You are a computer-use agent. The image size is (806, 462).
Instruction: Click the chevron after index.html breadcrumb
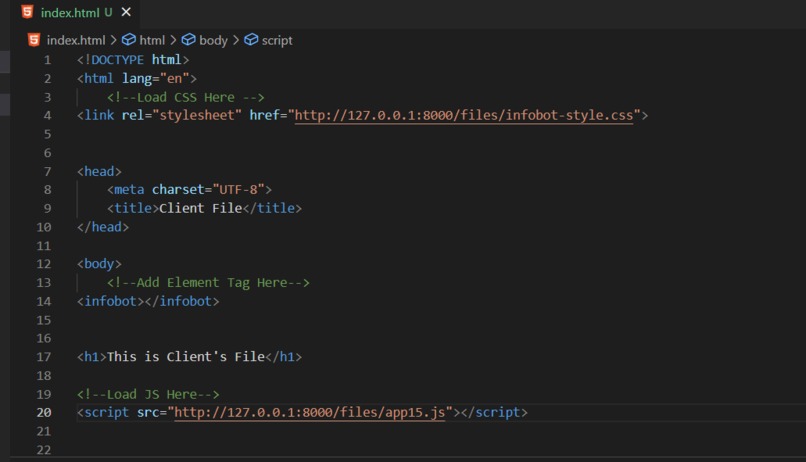point(113,40)
